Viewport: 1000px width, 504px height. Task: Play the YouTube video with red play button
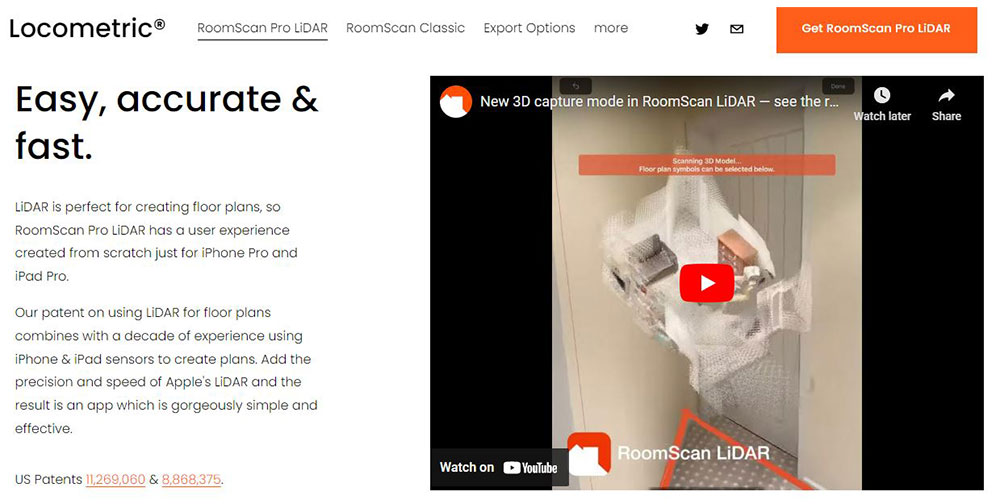pos(707,283)
